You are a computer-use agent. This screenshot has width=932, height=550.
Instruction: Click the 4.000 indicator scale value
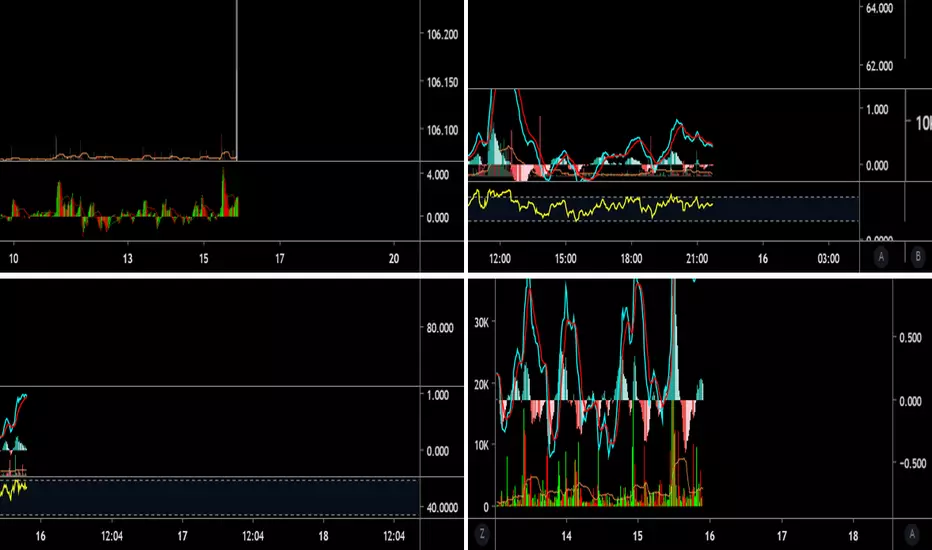pyautogui.click(x=437, y=175)
